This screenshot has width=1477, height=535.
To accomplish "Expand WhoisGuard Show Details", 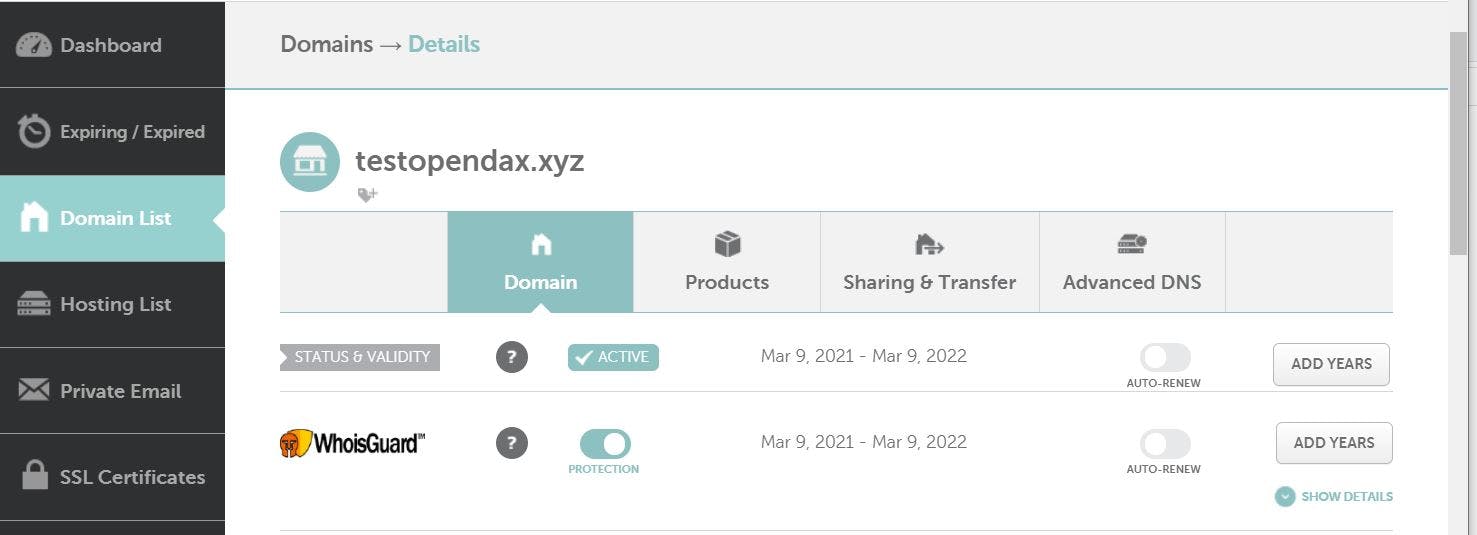I will click(x=1334, y=496).
